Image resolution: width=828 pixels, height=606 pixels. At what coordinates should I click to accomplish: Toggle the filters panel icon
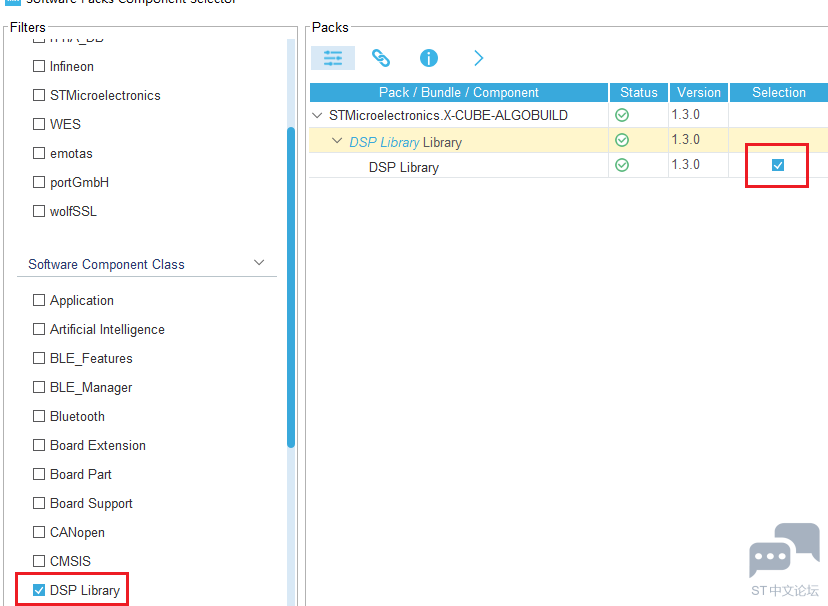click(x=333, y=58)
